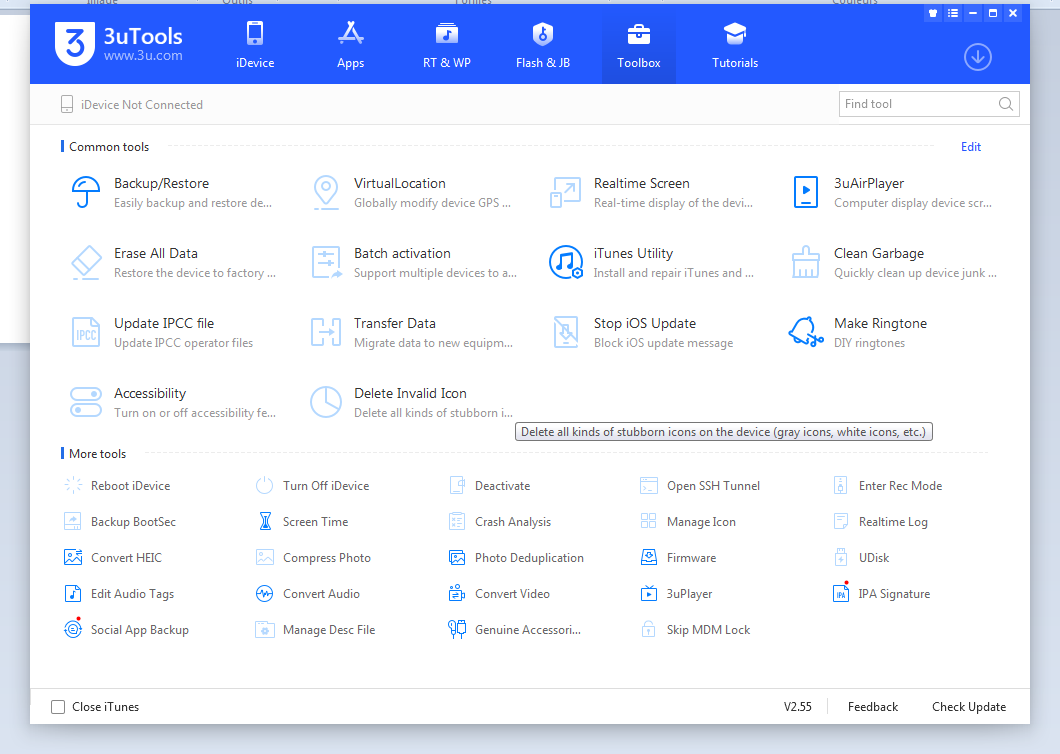Open the Make Ringtone bell icon
Screen dimensions: 1060x754
[806, 332]
